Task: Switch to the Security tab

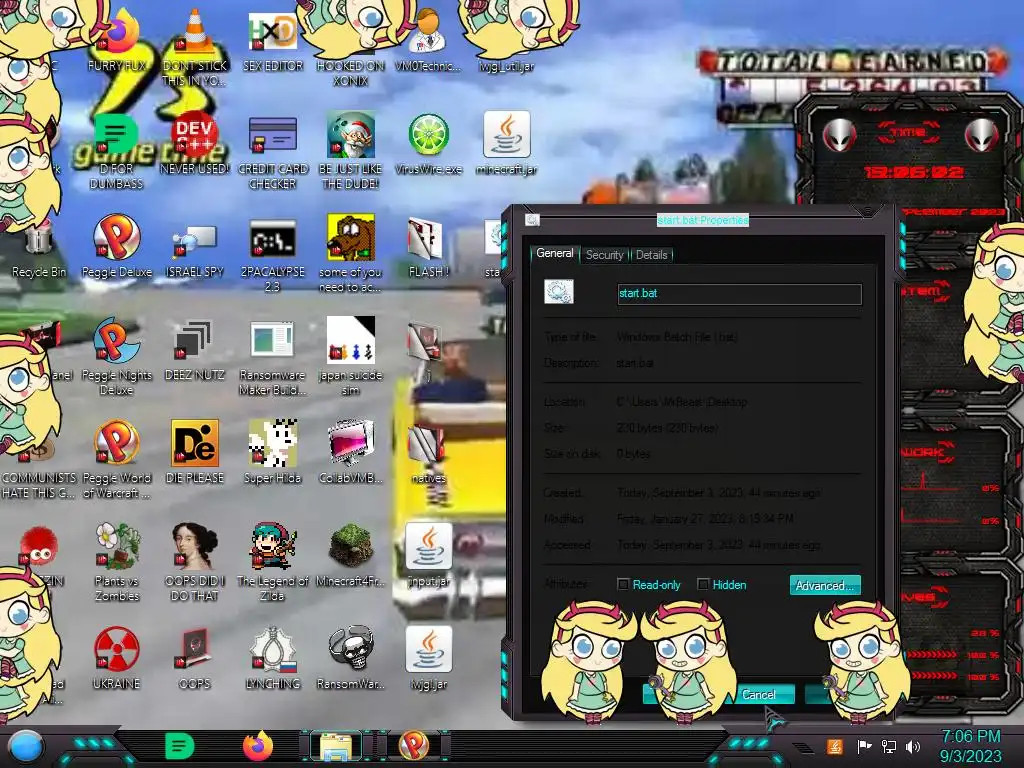Action: 604,255
